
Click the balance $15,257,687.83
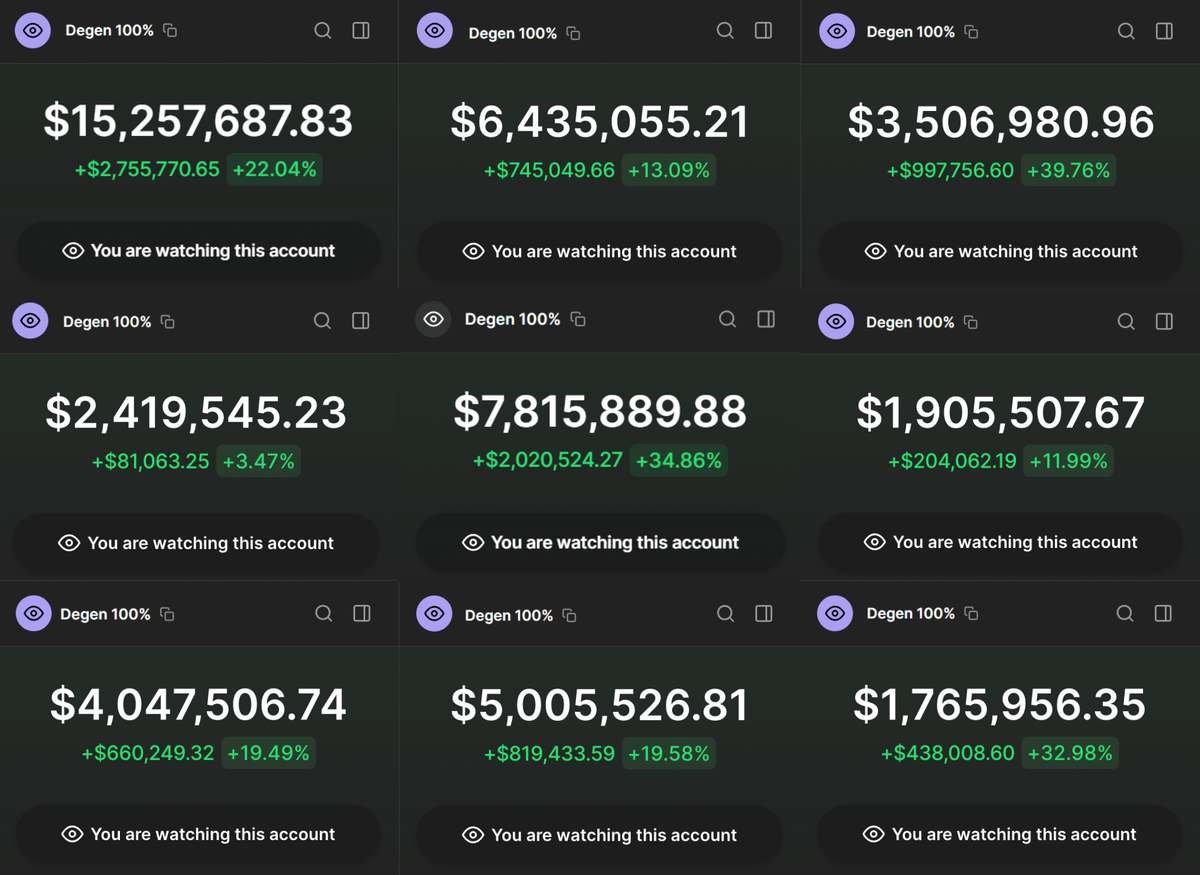click(x=198, y=121)
